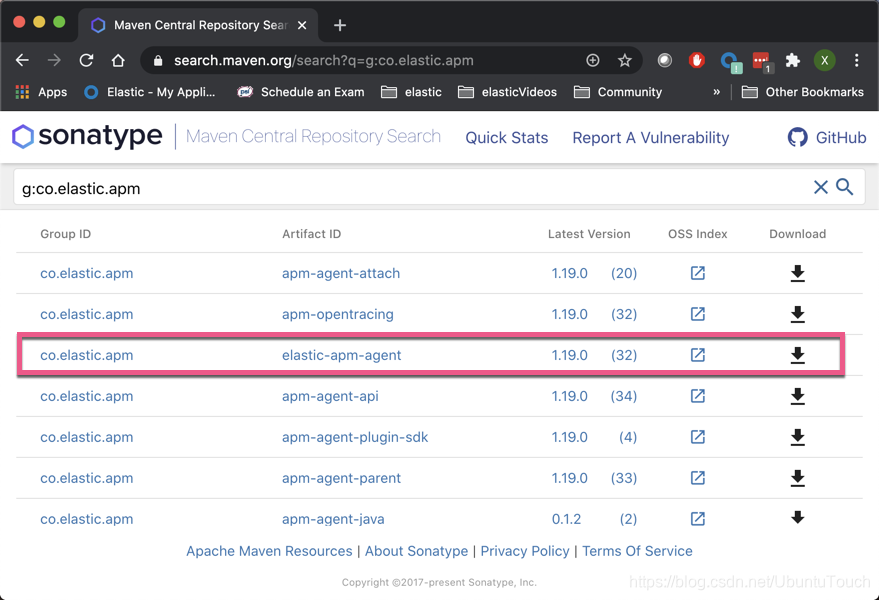The width and height of the screenshot is (879, 600).
Task: Clear the search query with X icon
Action: point(821,187)
